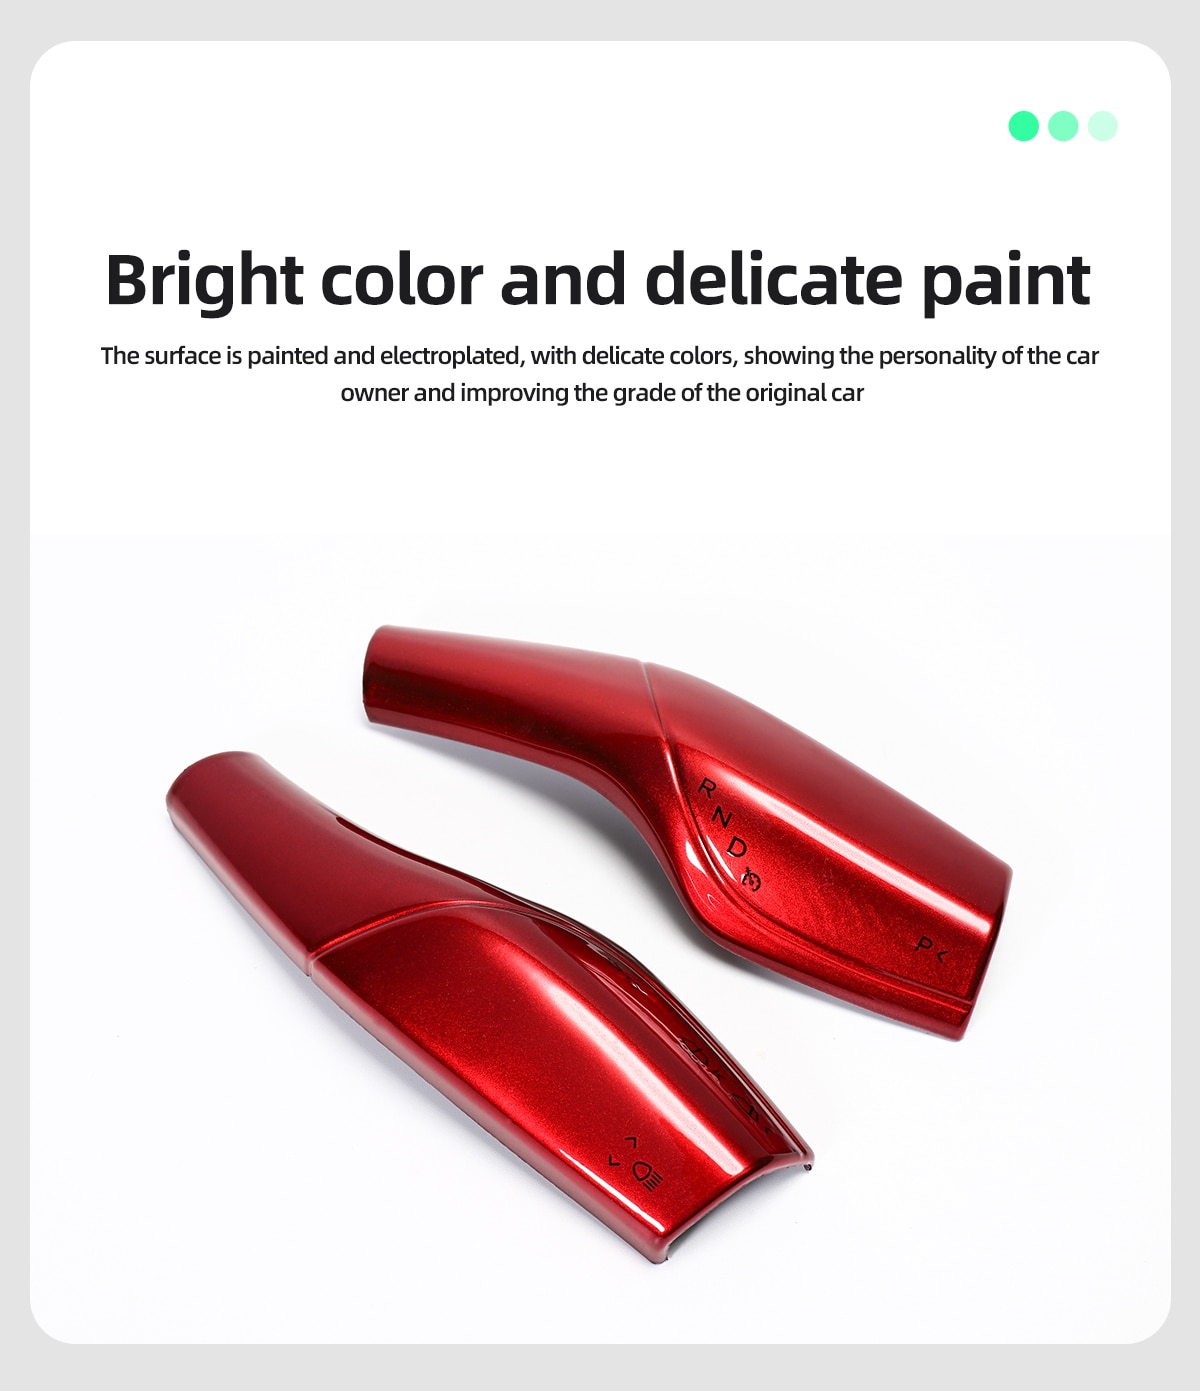The width and height of the screenshot is (1200, 1391).
Task: Click the lower chevron near headlight icon
Action: [614, 1160]
